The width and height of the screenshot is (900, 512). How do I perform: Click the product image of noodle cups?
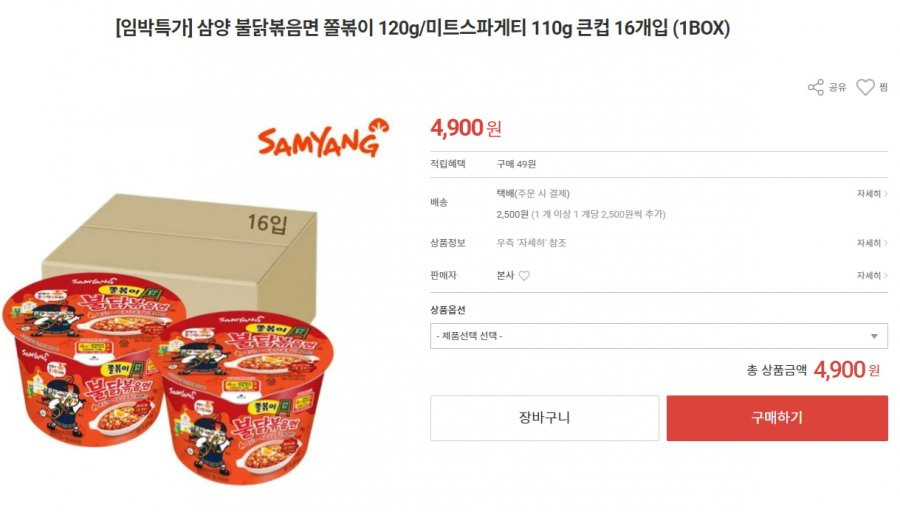coord(168,379)
